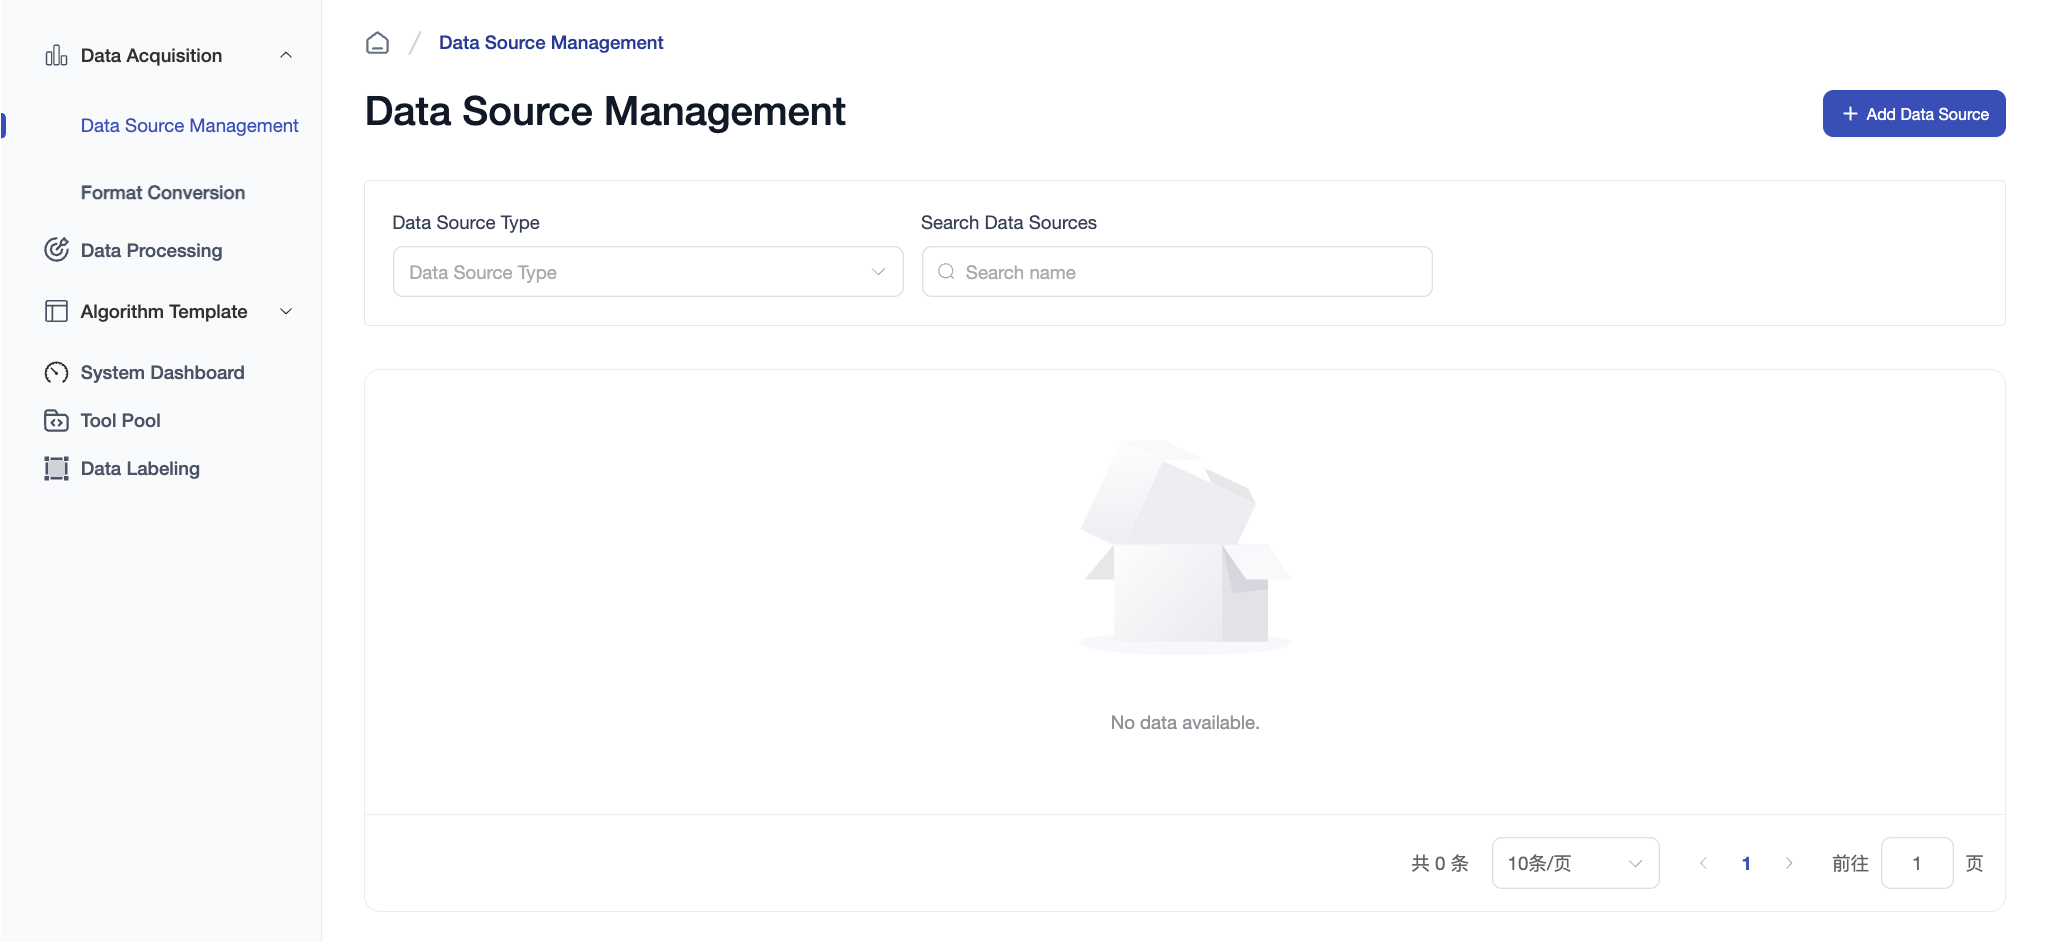Expand the Algorithm Template submenu chevron
Screen dimensions: 2056x942
(x=286, y=312)
